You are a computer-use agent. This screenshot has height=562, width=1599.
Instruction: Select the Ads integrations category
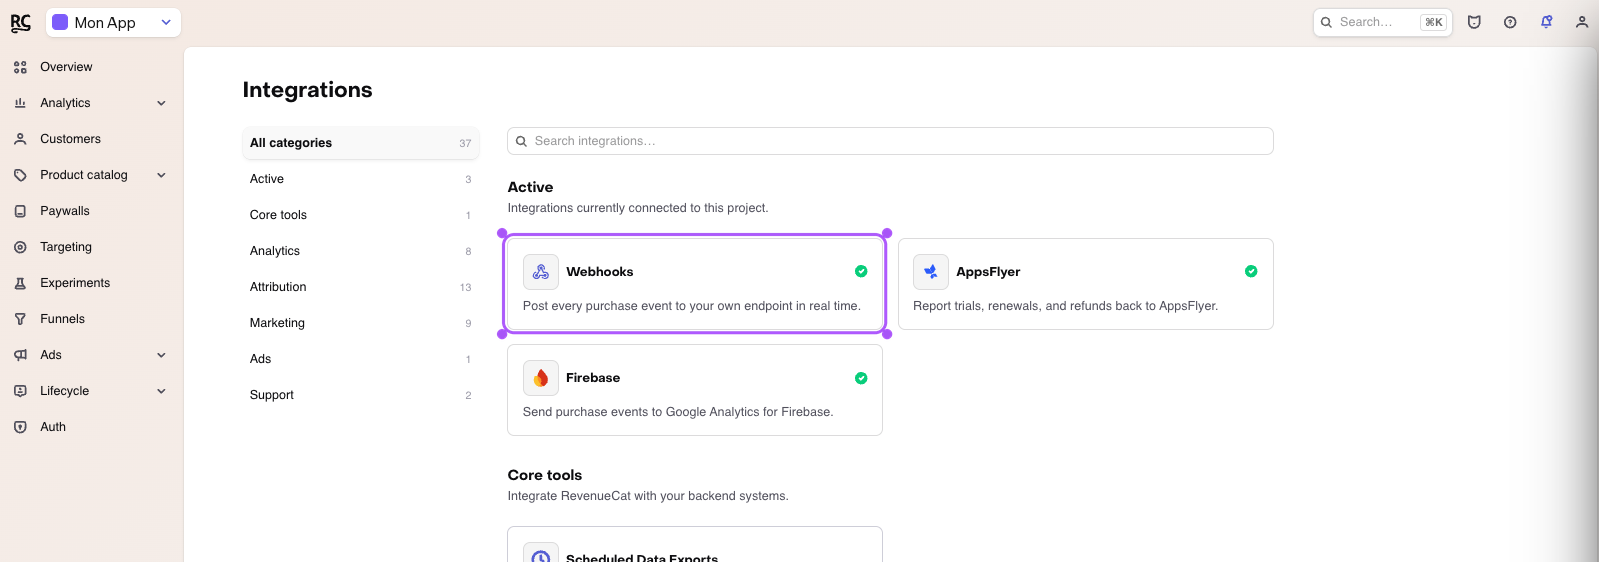360,359
